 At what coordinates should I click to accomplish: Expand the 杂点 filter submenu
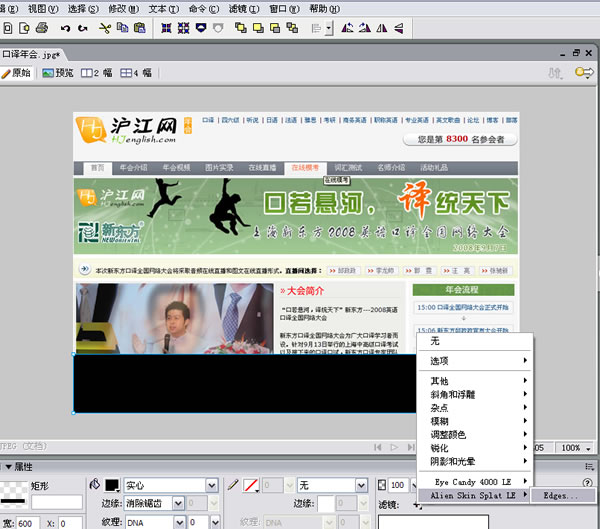[x=474, y=408]
